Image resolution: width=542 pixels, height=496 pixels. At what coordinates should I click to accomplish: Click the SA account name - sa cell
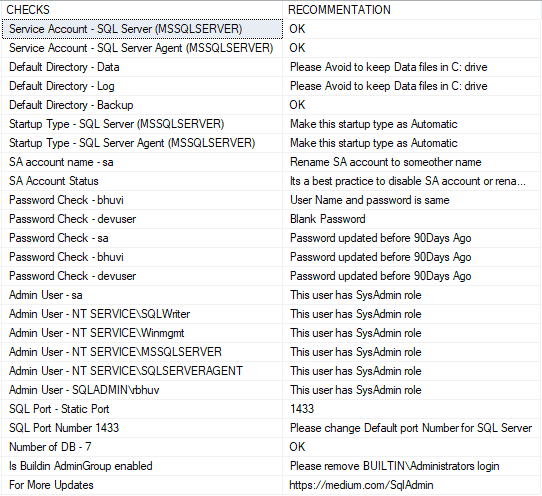[x=142, y=162]
